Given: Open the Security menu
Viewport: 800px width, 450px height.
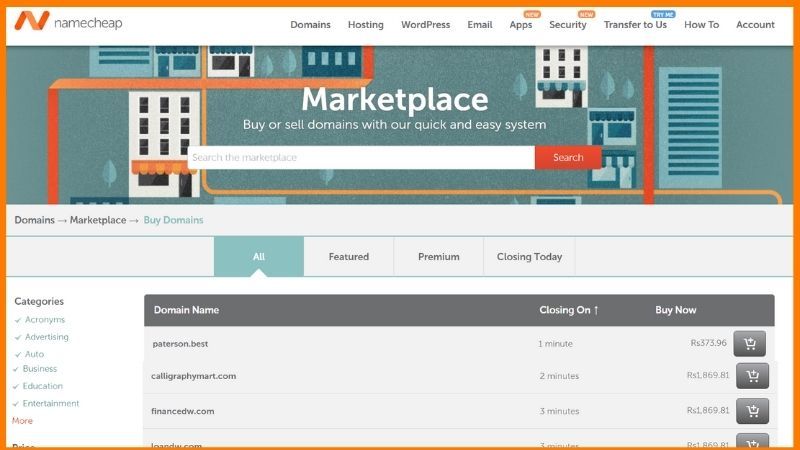Looking at the screenshot, I should 567,24.
